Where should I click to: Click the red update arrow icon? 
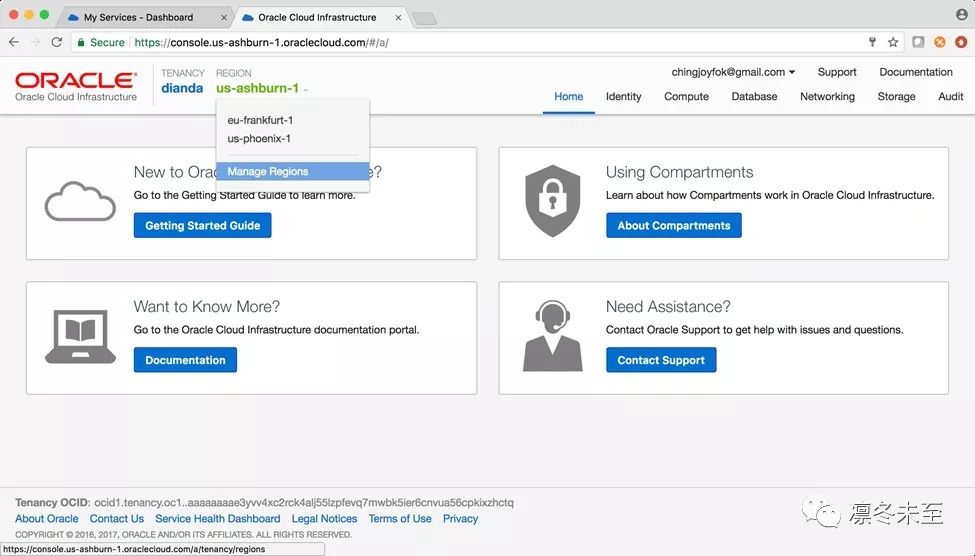[961, 42]
